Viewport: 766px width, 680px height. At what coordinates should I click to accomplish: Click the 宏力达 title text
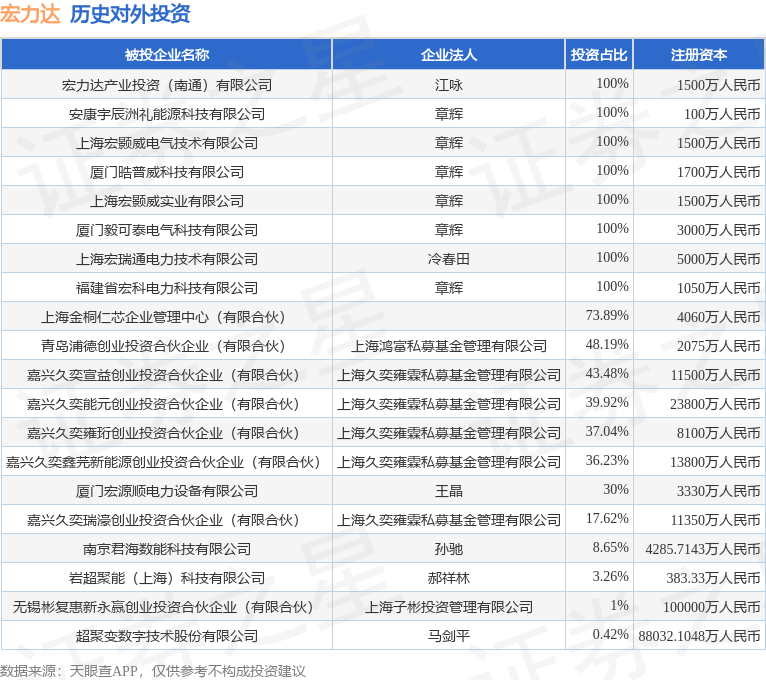pyautogui.click(x=30, y=14)
